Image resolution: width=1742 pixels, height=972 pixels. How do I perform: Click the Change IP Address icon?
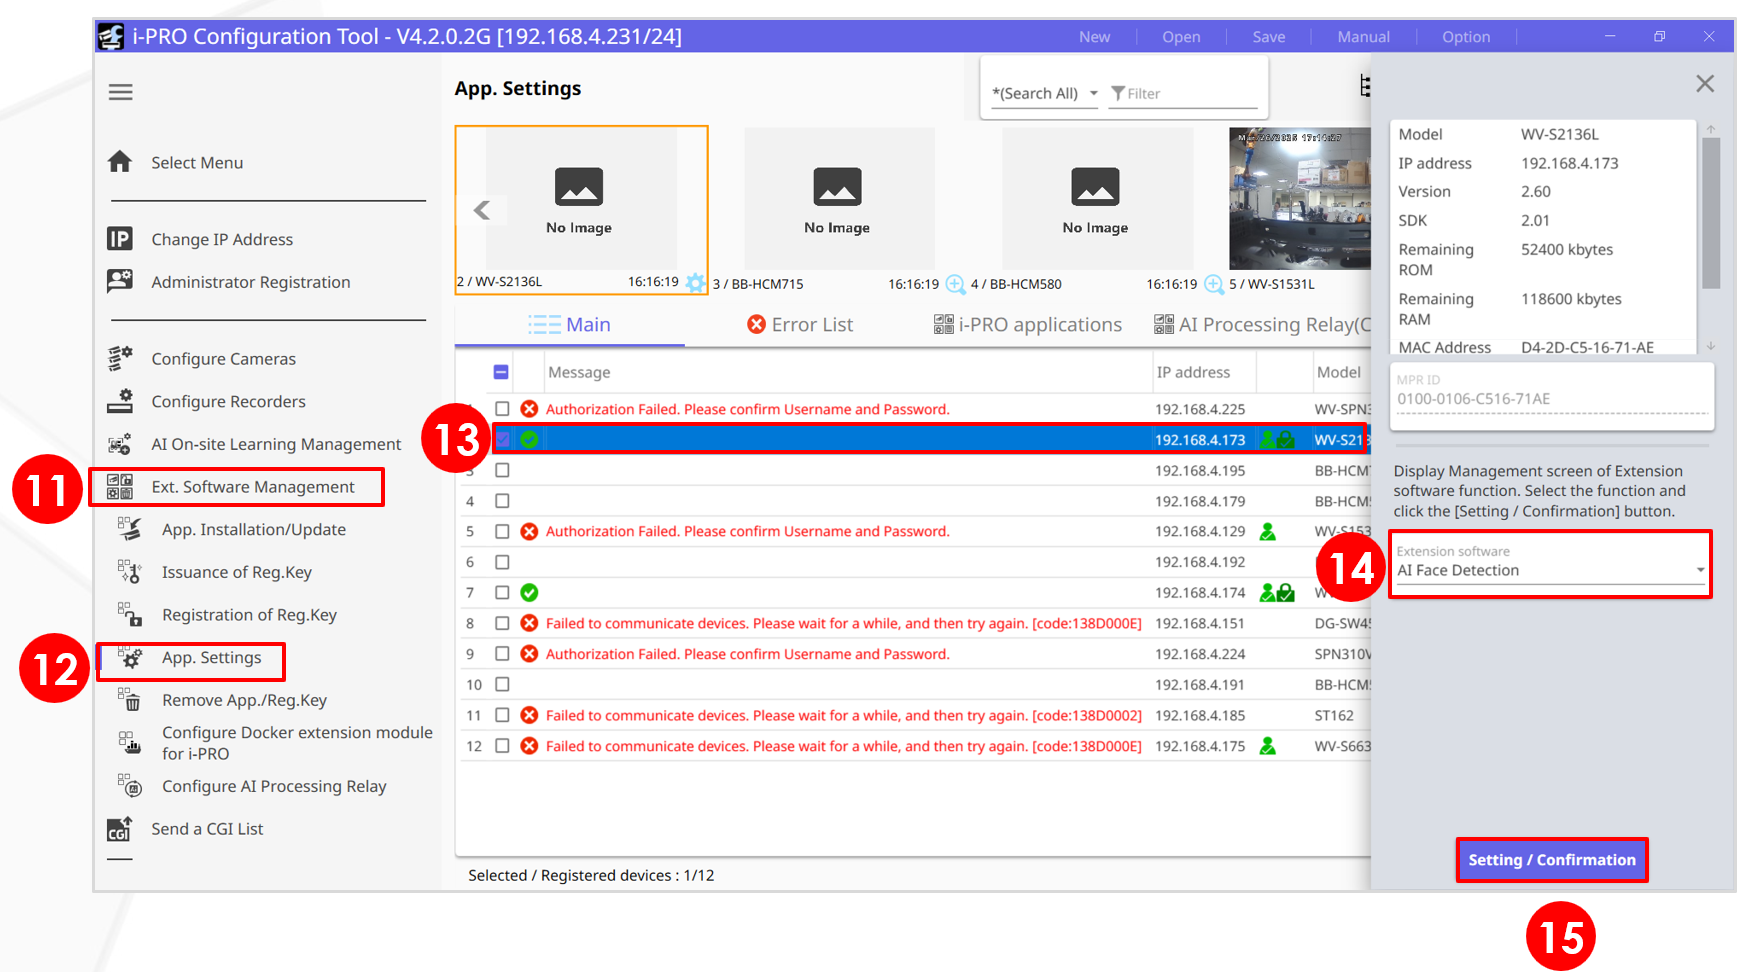click(120, 239)
